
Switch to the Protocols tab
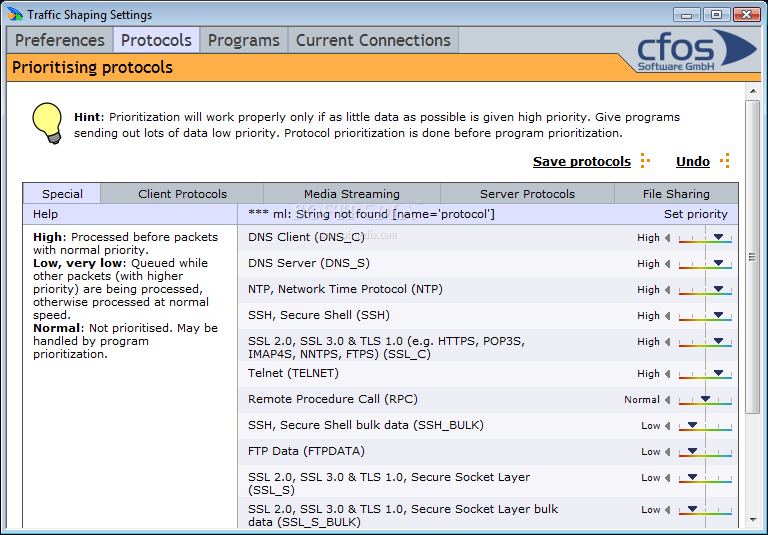156,40
